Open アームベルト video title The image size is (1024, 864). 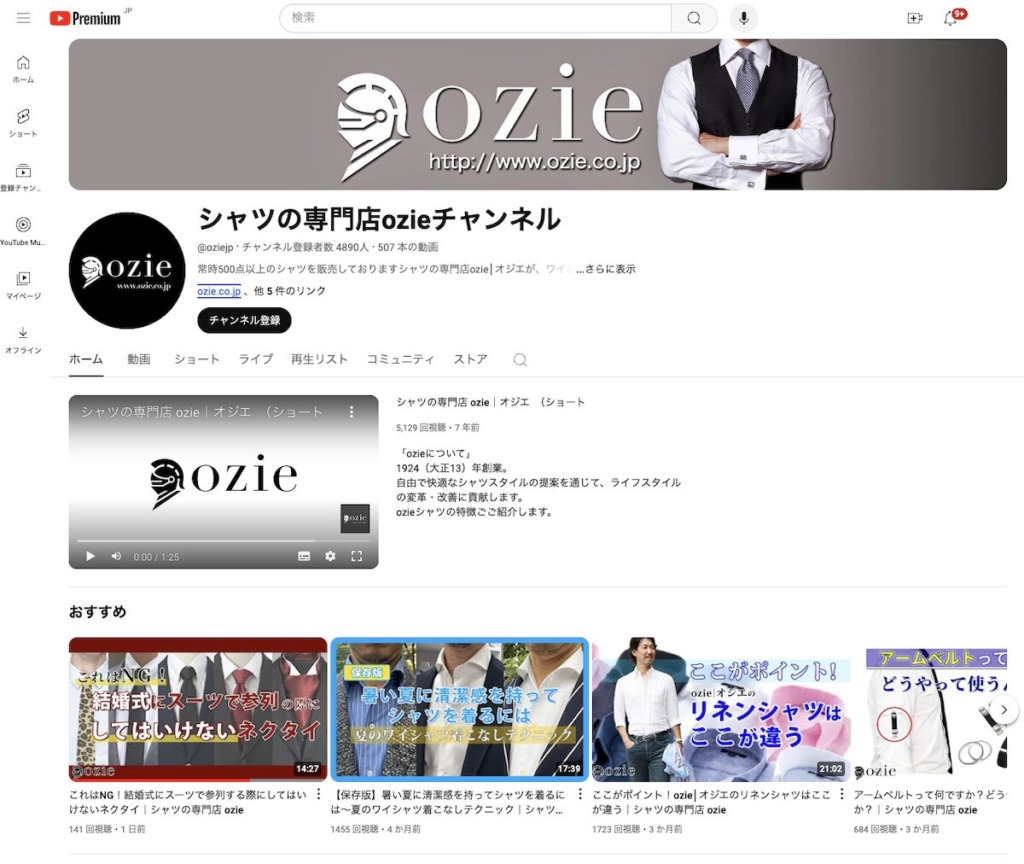tap(929, 802)
